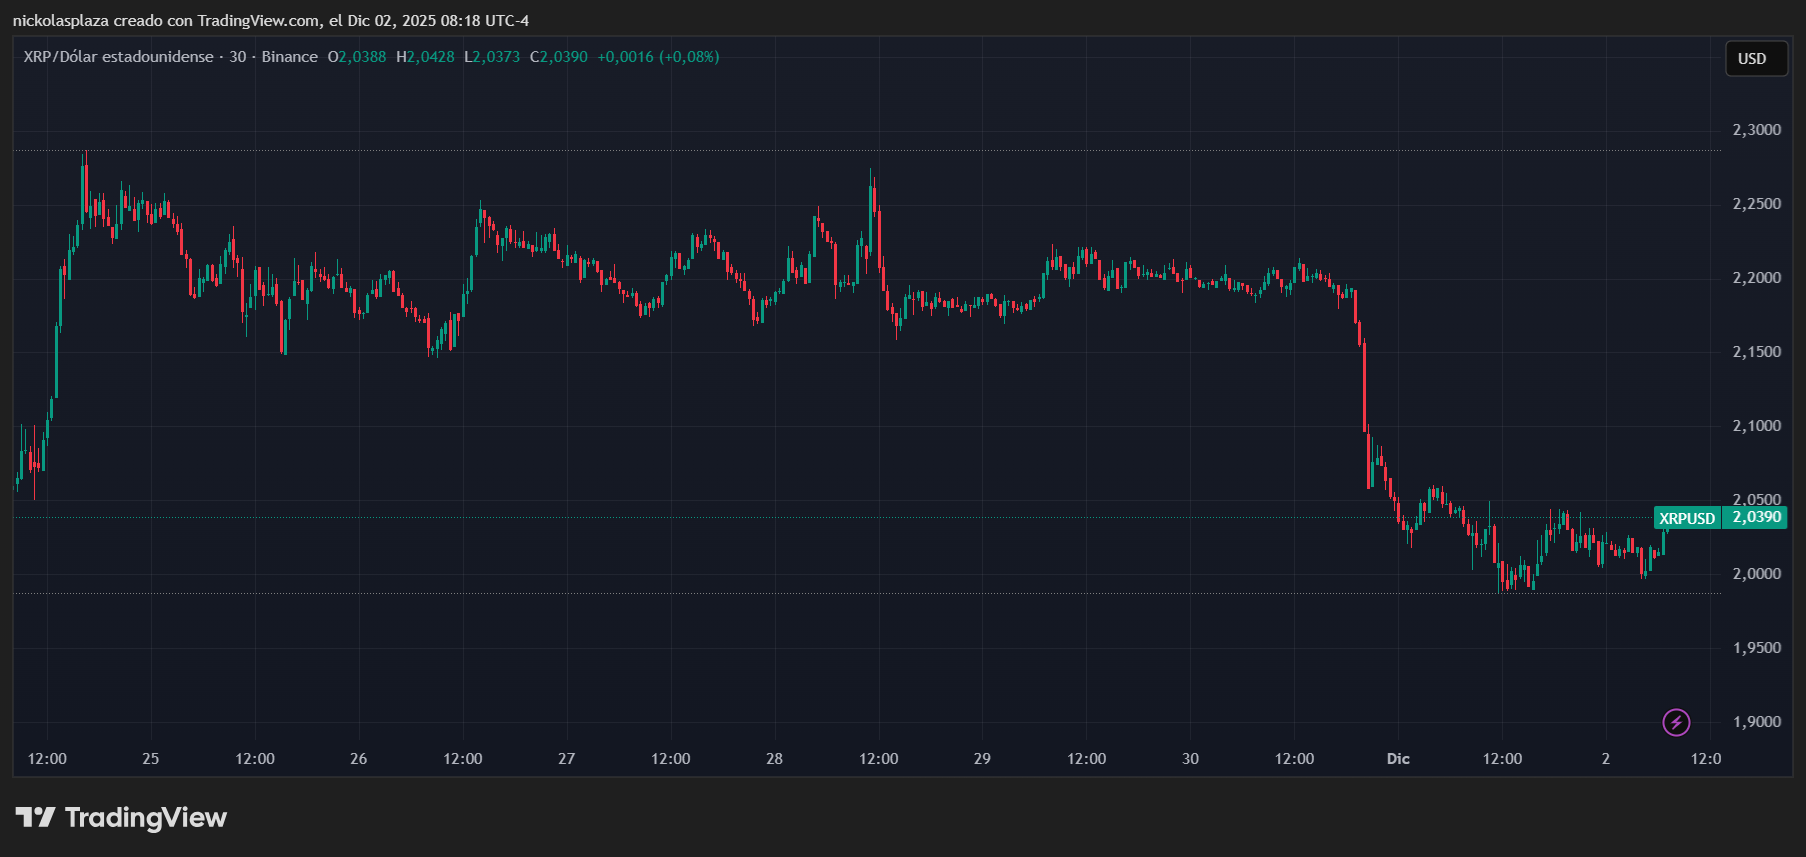This screenshot has height=857, width=1806.
Task: Click the 2,3000 price axis label
Action: [x=1756, y=130]
